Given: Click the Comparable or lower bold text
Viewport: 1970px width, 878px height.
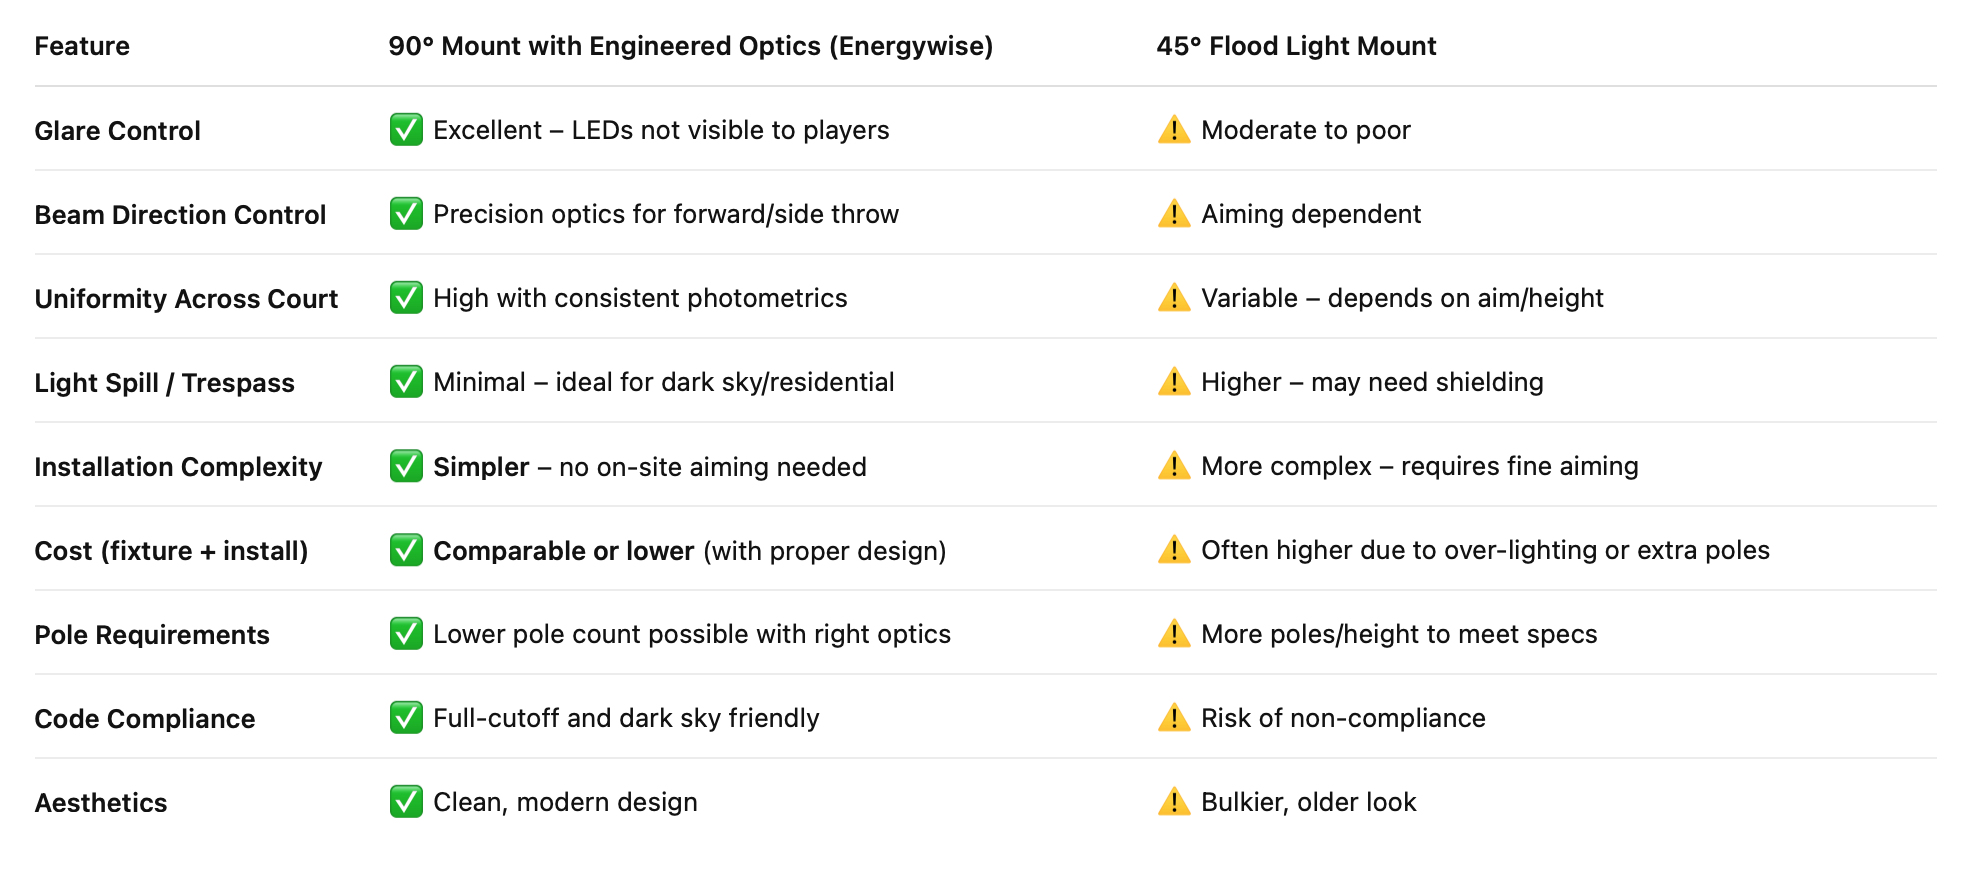Looking at the screenshot, I should pos(563,551).
